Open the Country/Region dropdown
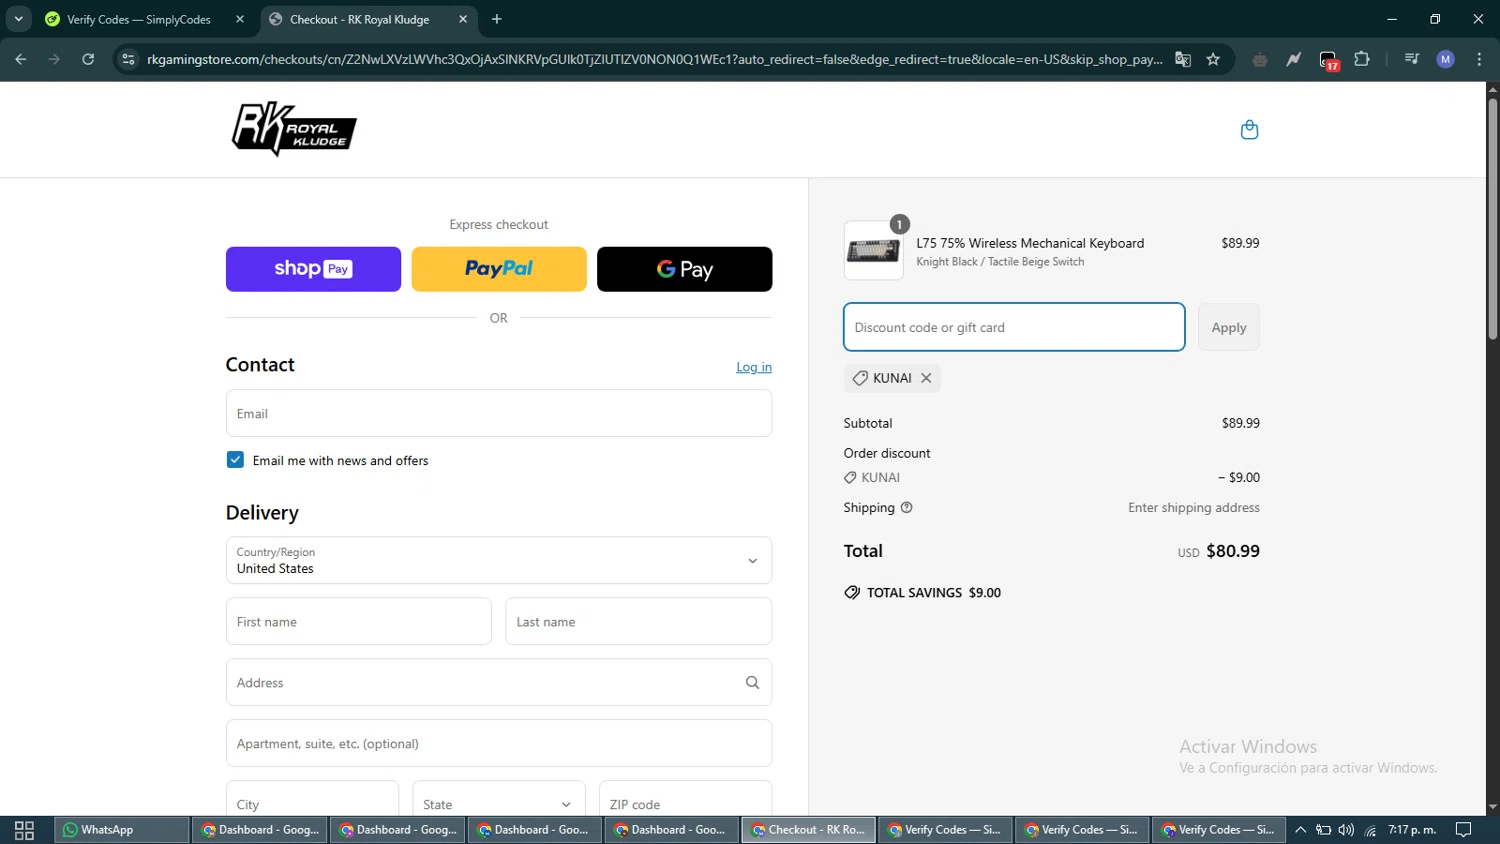This screenshot has width=1500, height=844. [499, 560]
